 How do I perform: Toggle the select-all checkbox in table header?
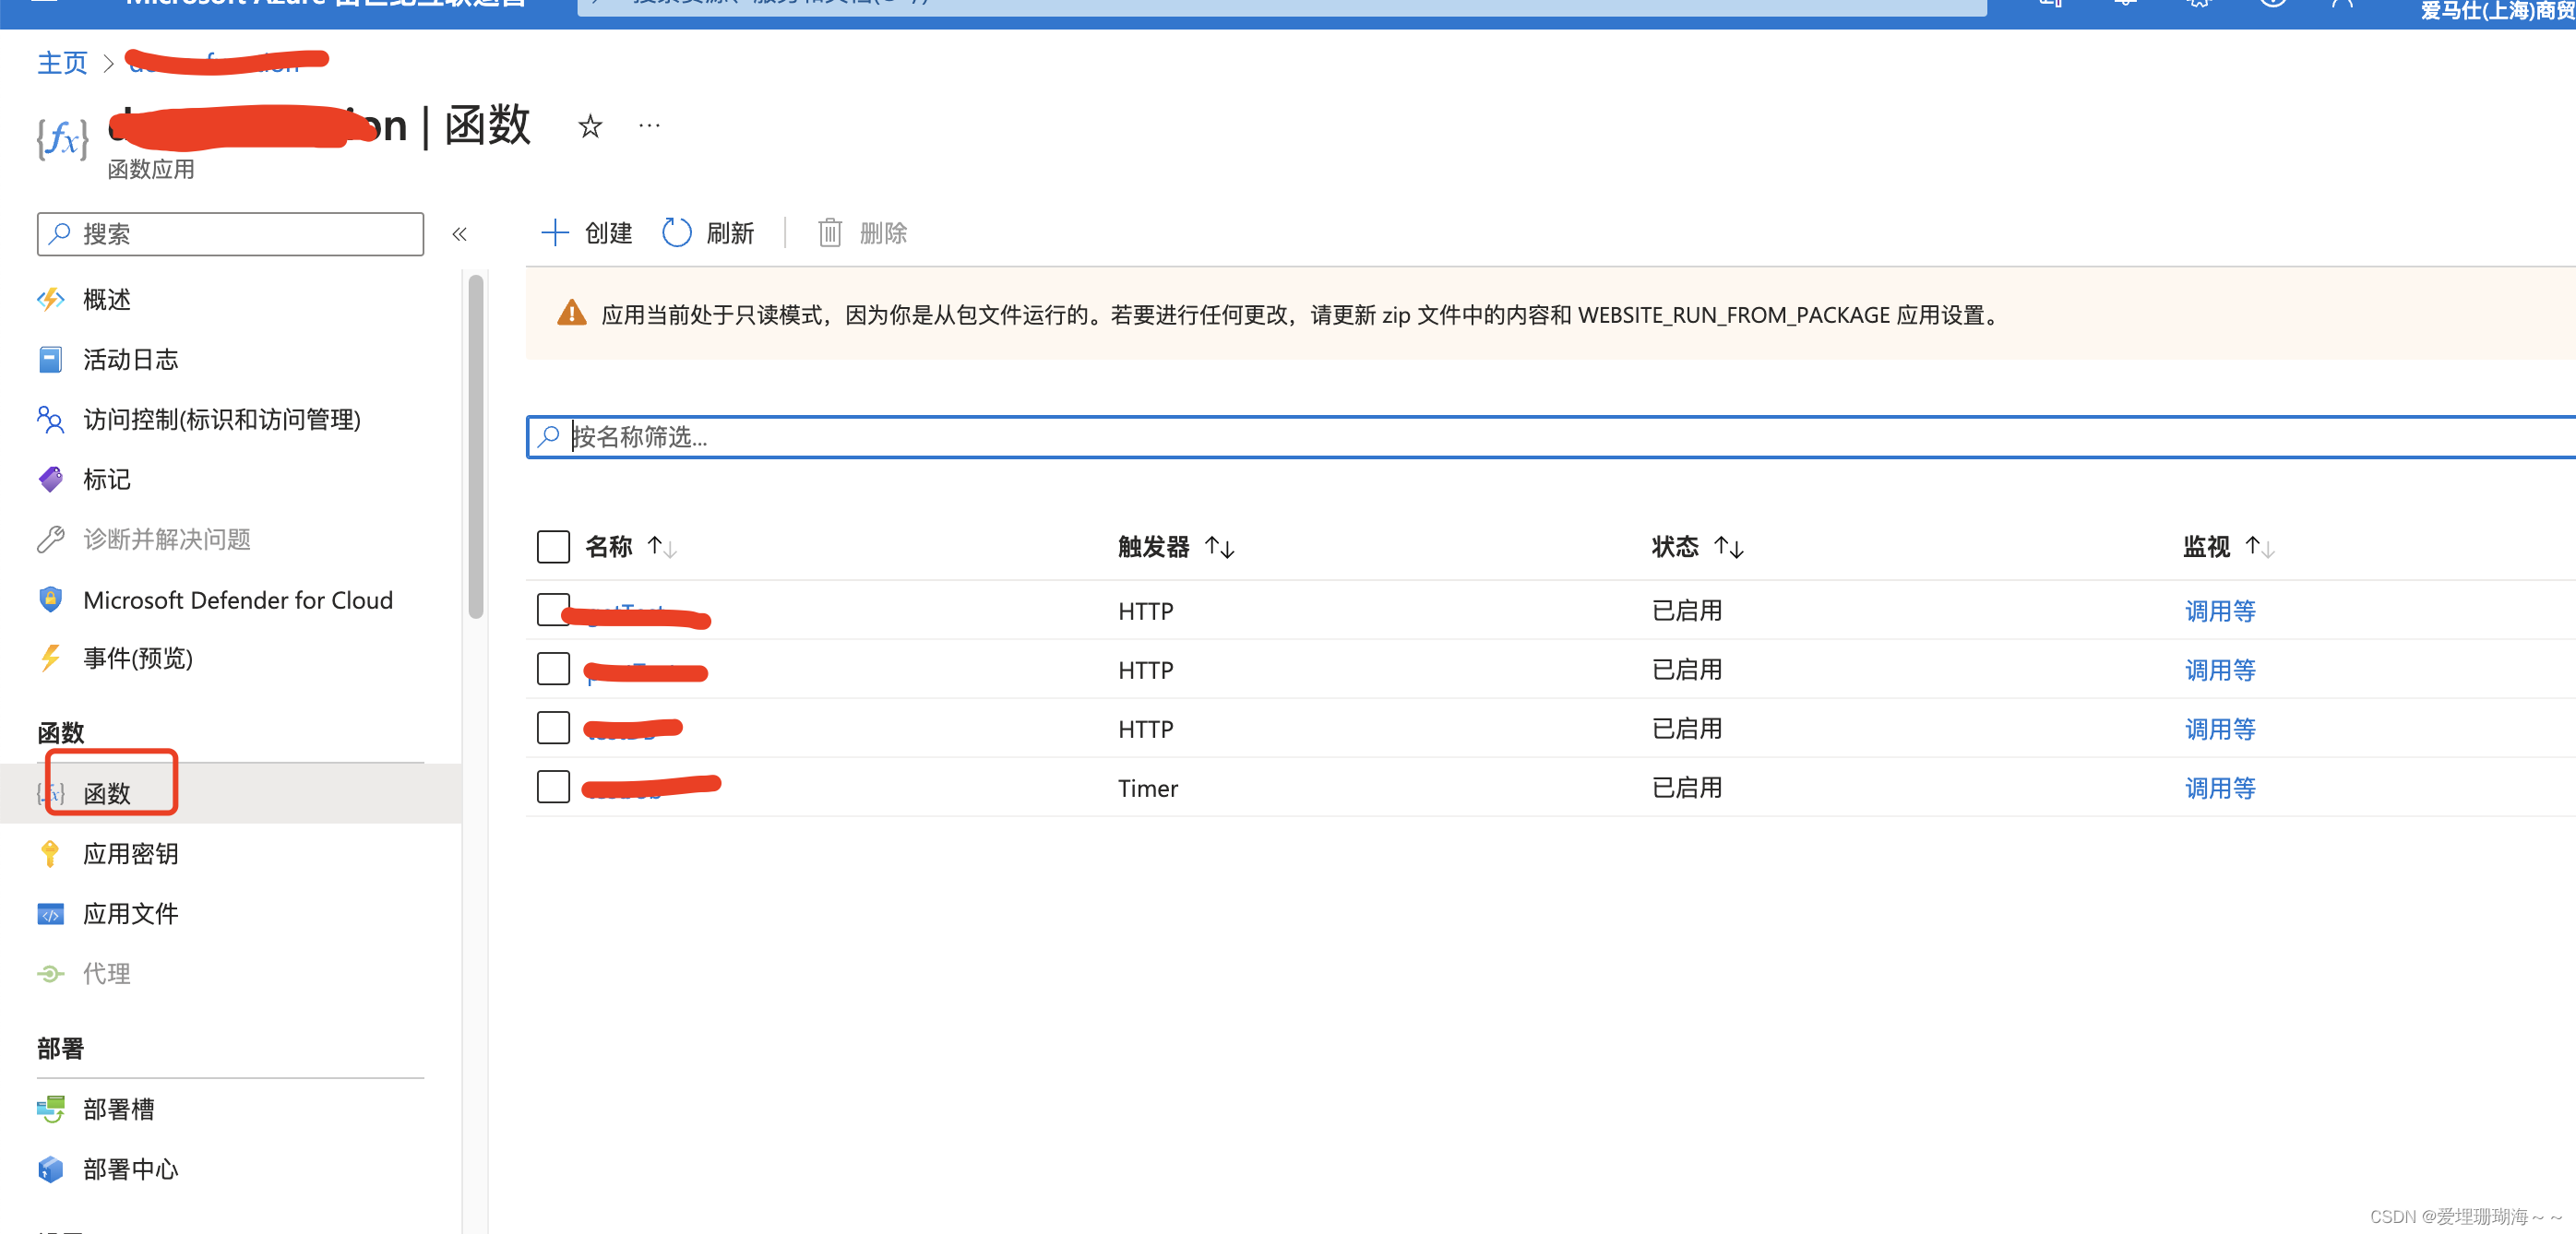coord(553,546)
